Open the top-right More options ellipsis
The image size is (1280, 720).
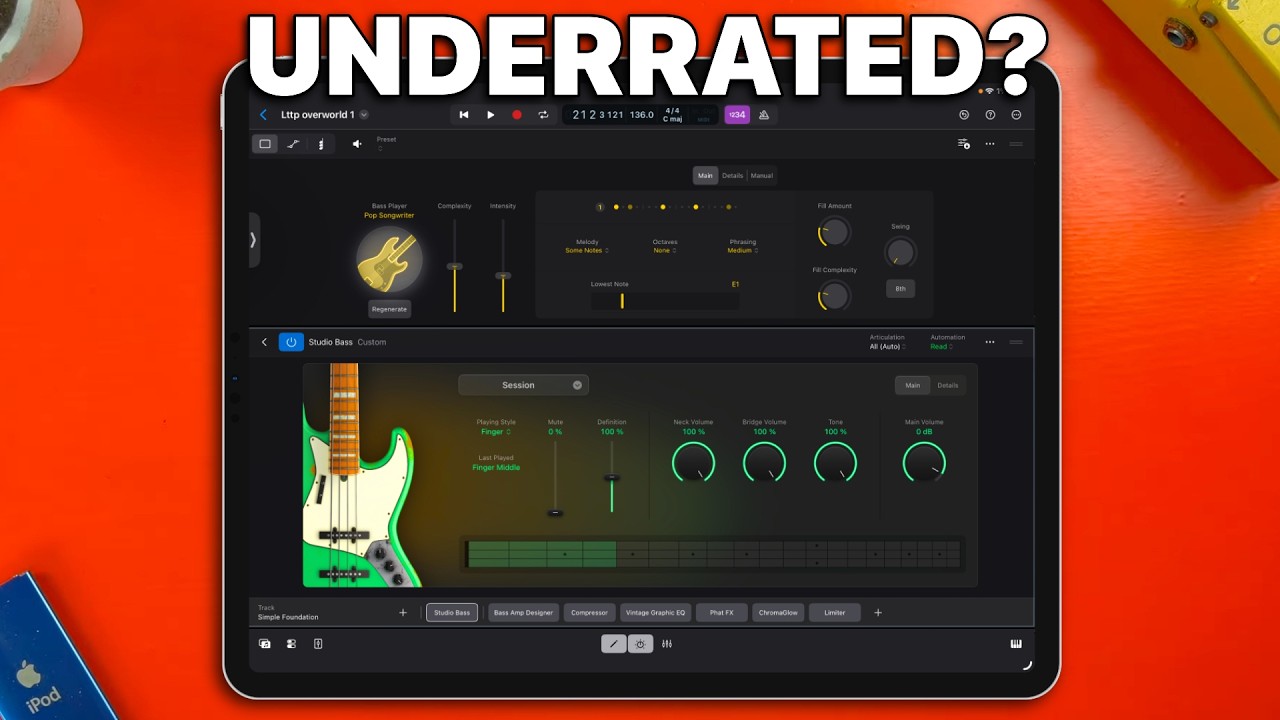click(1016, 115)
